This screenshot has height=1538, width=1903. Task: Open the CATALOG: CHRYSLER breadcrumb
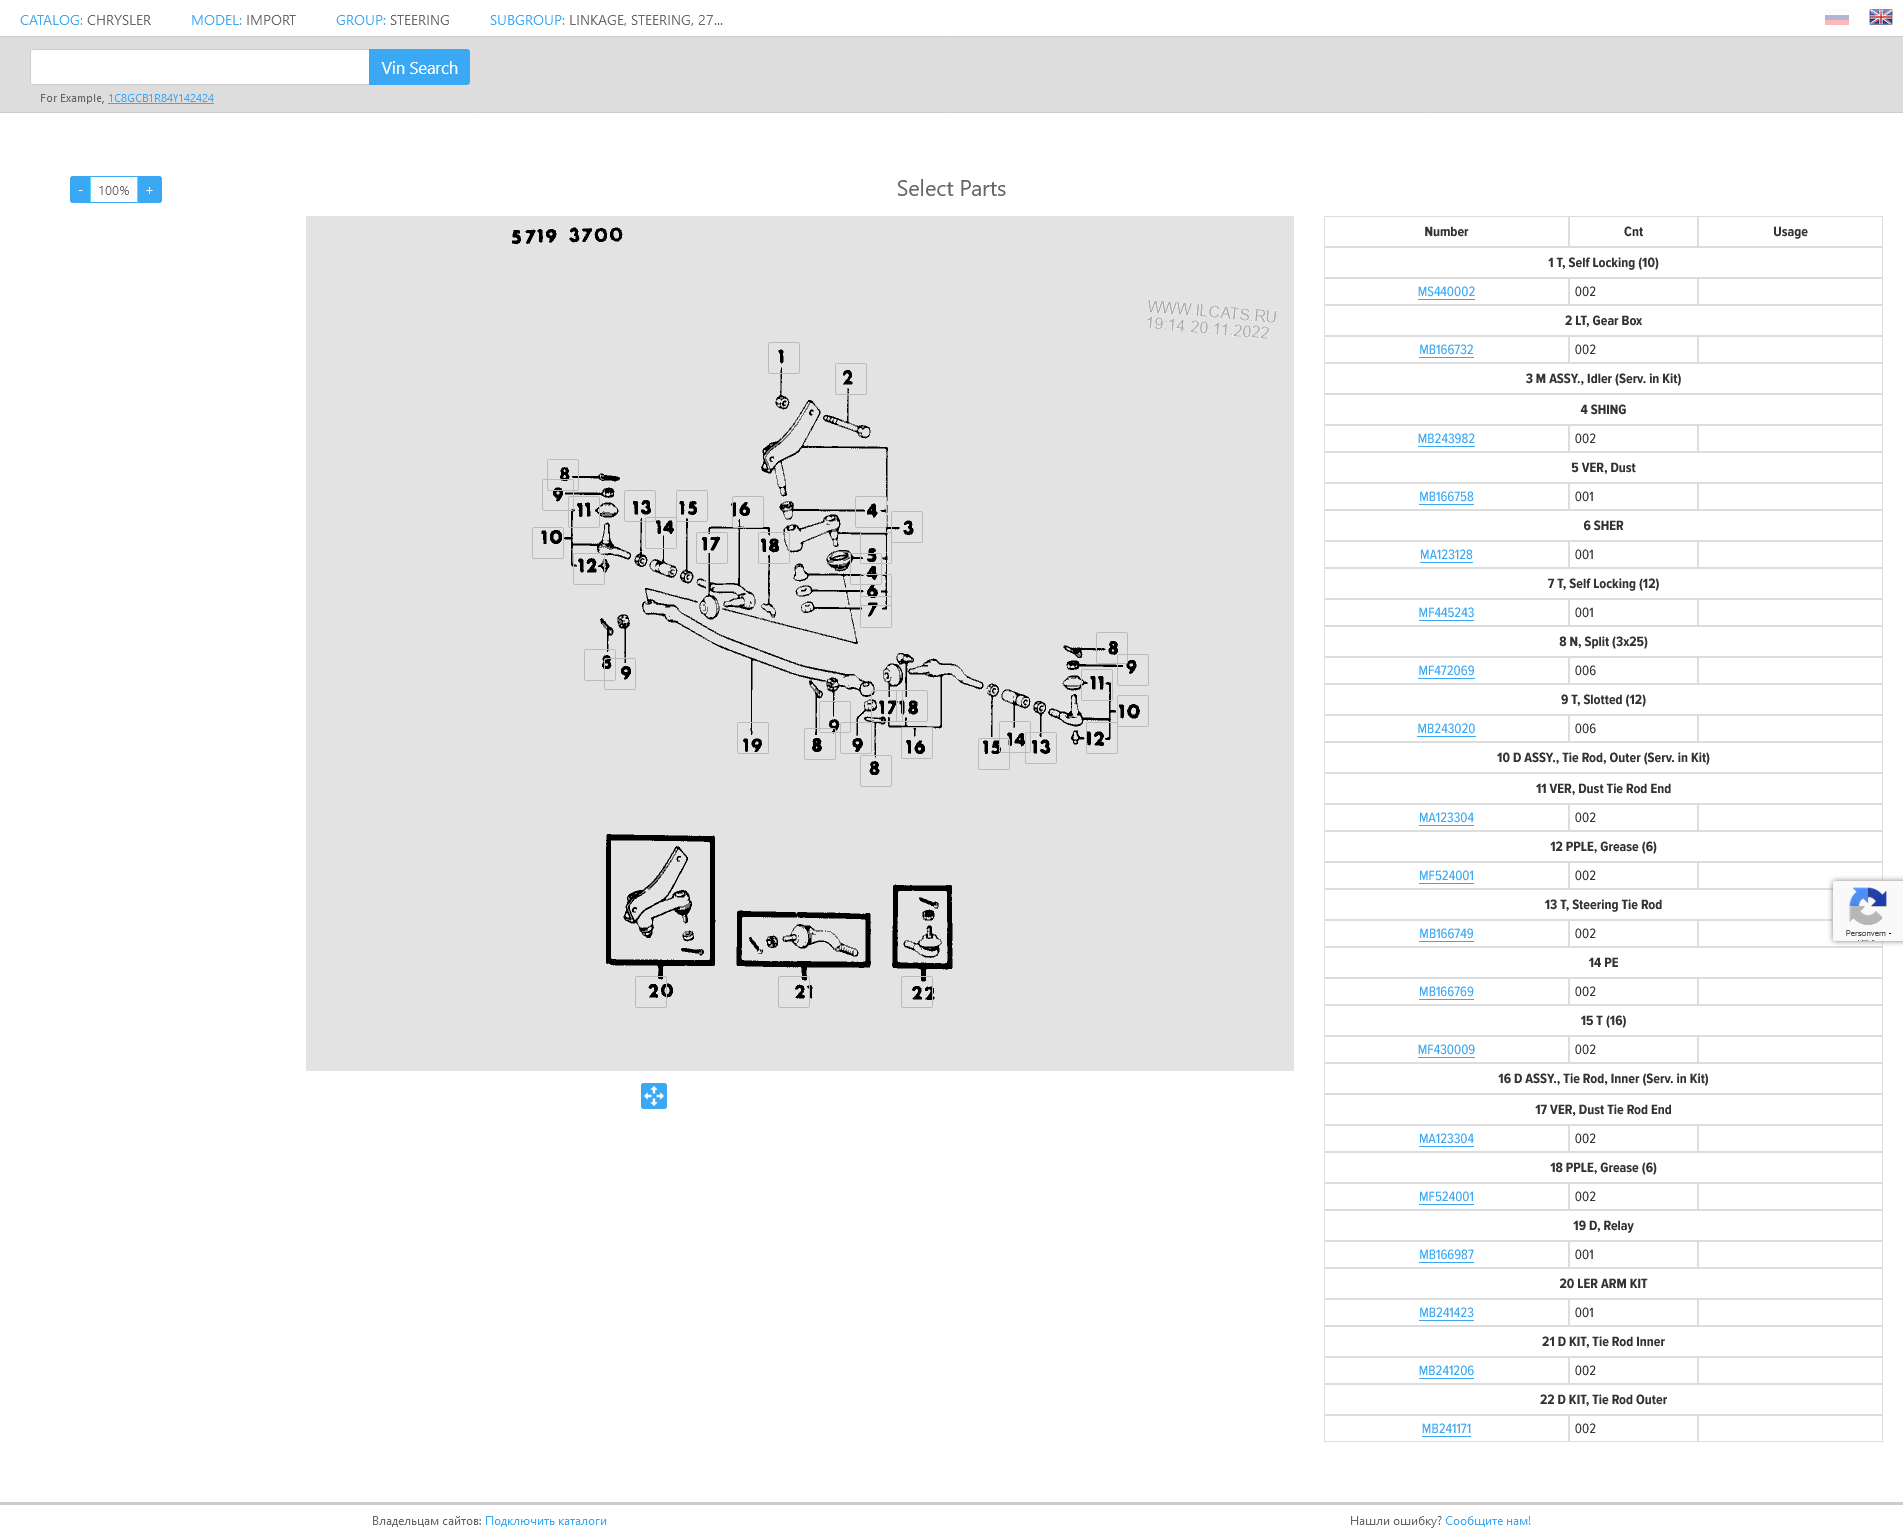click(85, 20)
